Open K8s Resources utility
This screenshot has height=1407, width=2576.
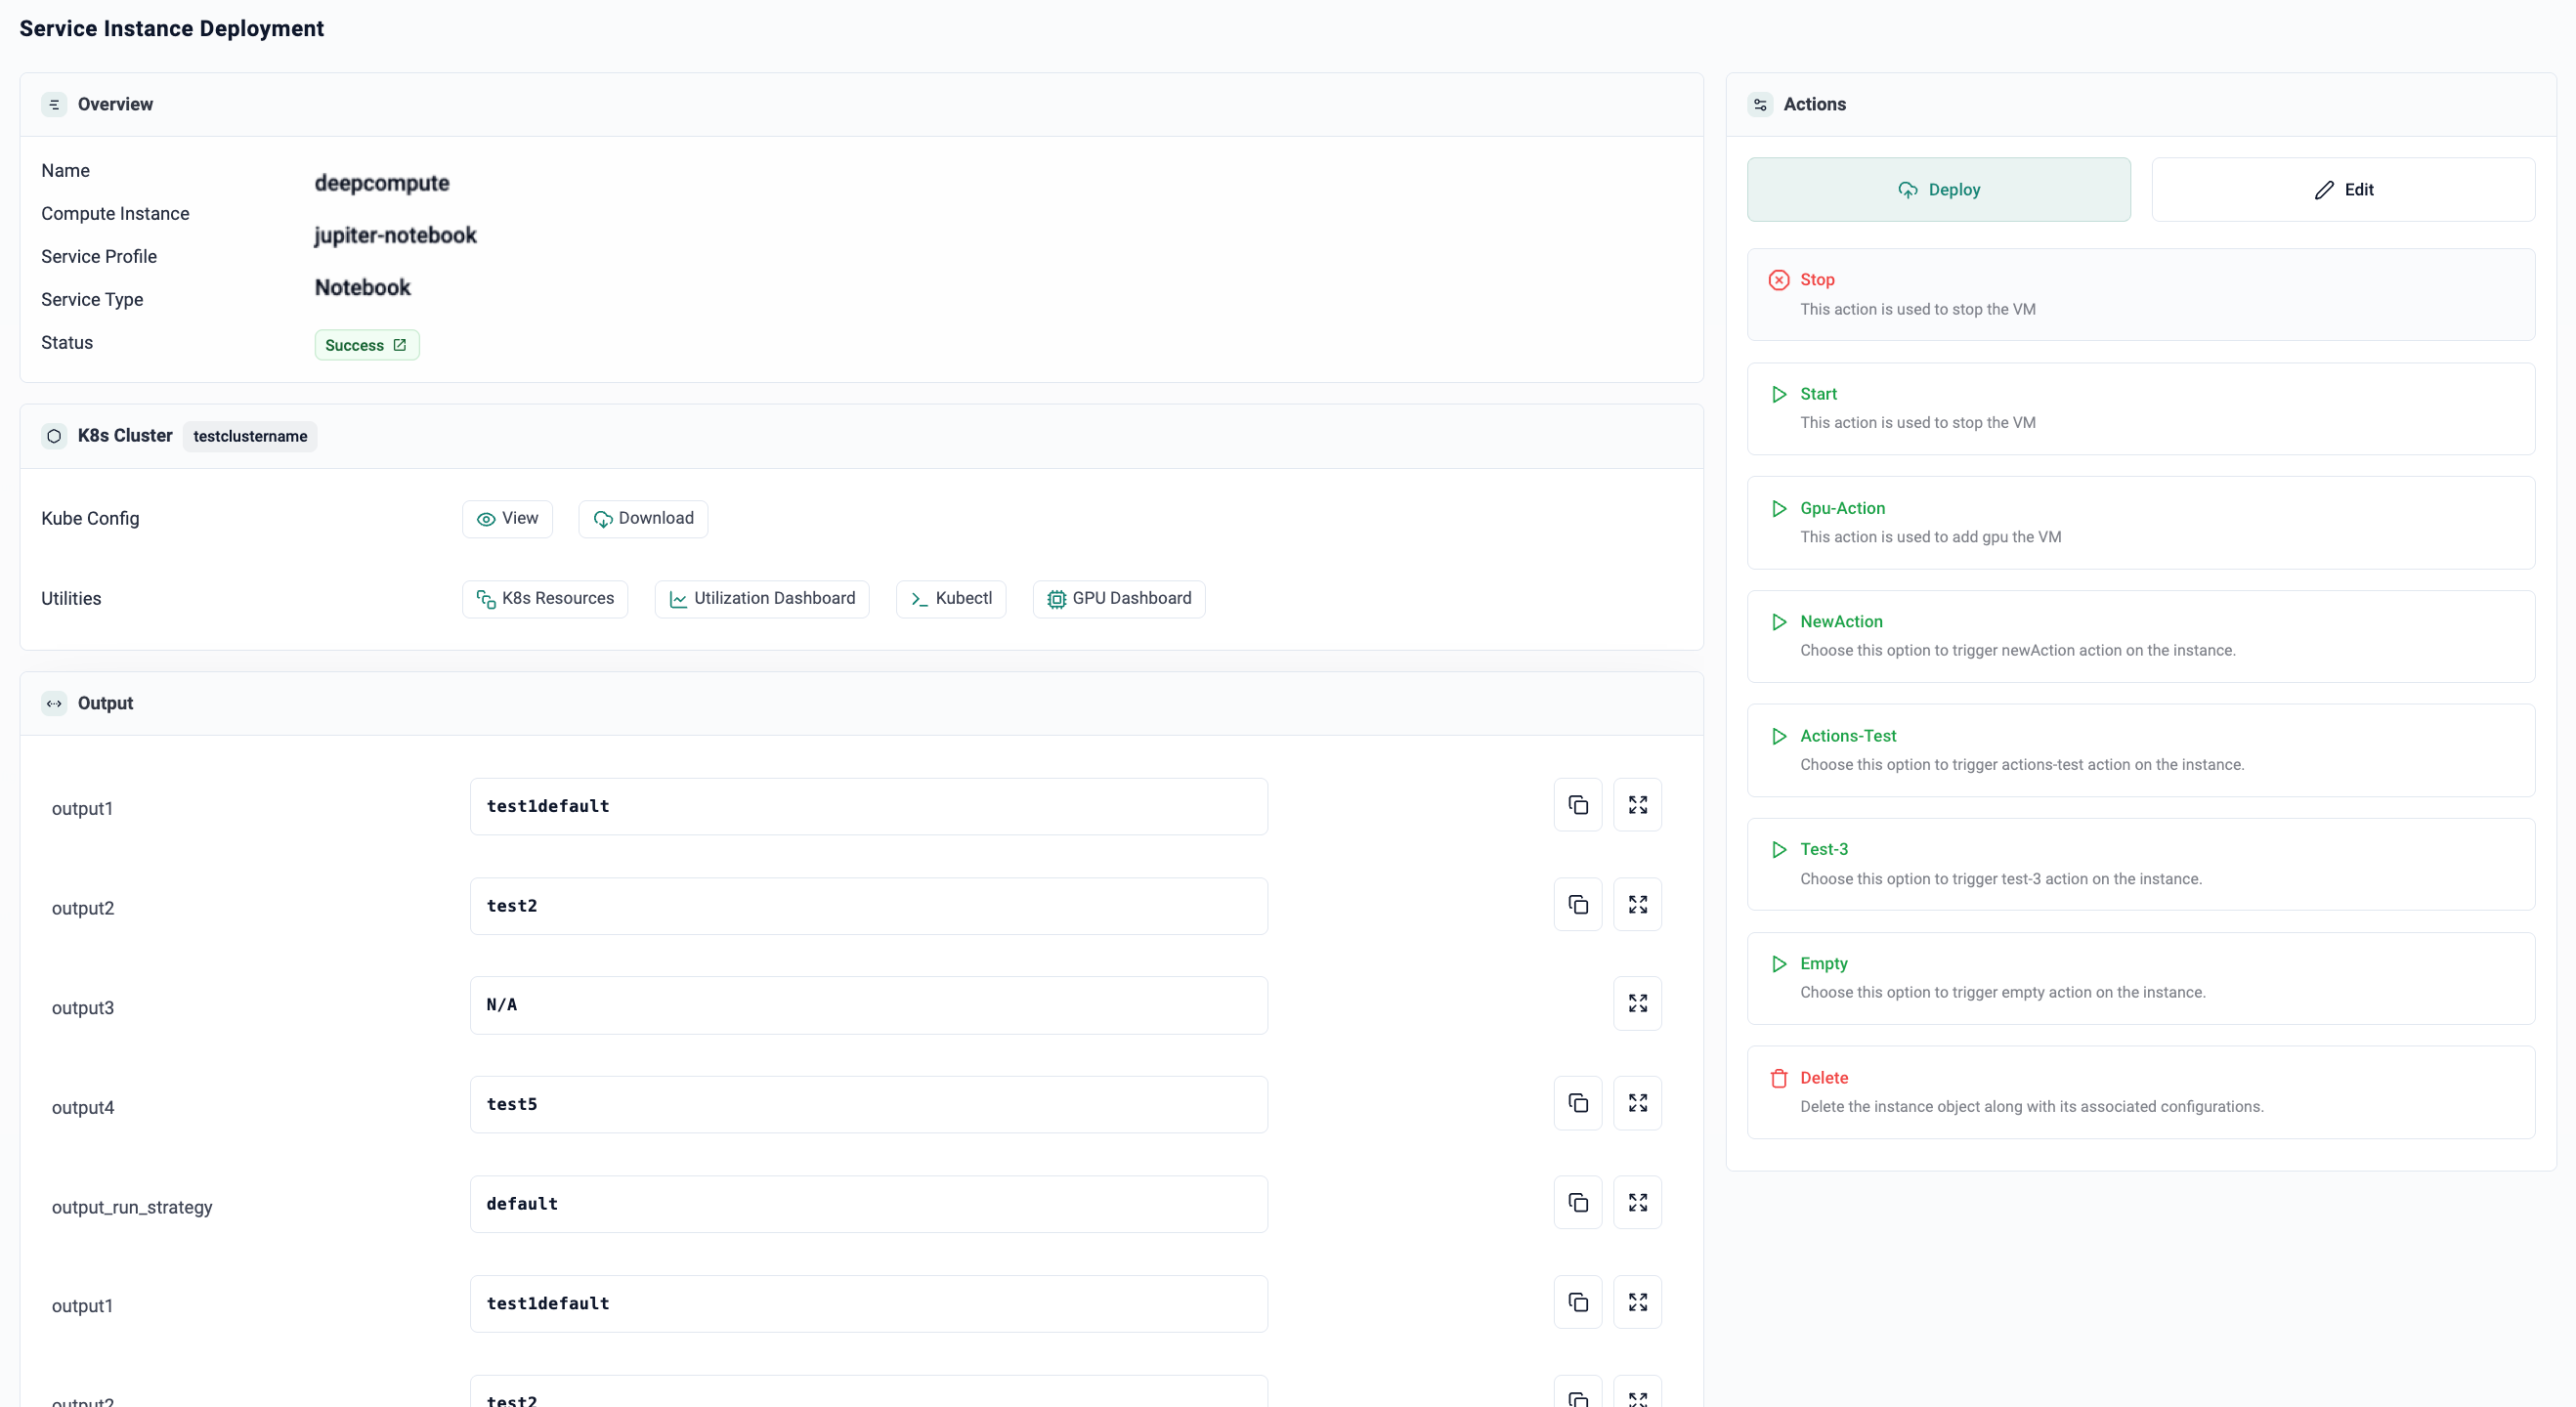pos(545,598)
